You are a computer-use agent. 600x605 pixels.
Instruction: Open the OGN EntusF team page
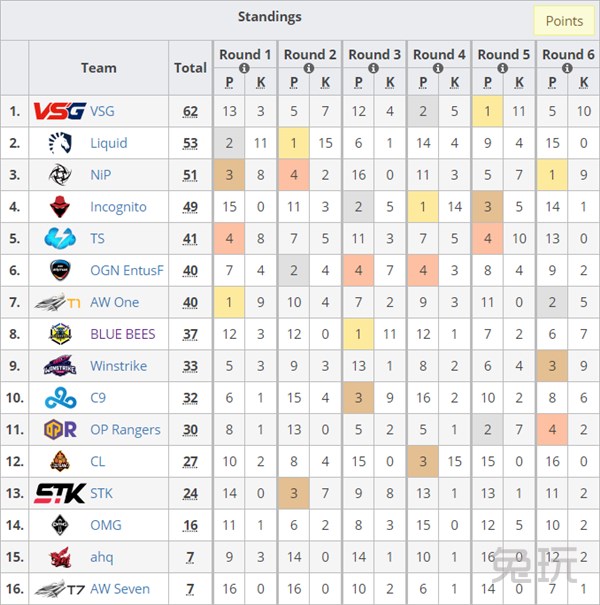pyautogui.click(x=126, y=270)
